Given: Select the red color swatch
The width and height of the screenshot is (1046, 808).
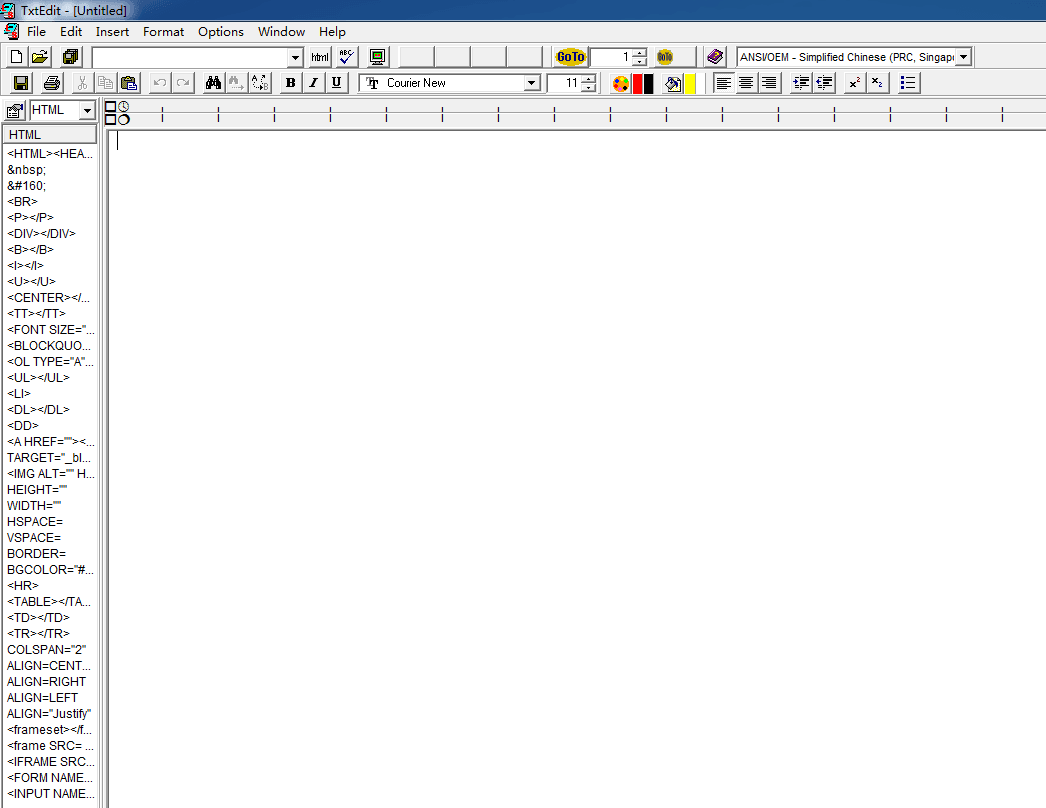Looking at the screenshot, I should (x=638, y=83).
